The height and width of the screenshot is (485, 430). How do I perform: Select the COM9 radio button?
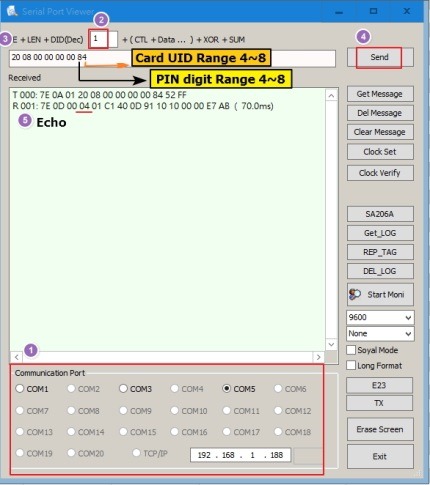(x=123, y=411)
